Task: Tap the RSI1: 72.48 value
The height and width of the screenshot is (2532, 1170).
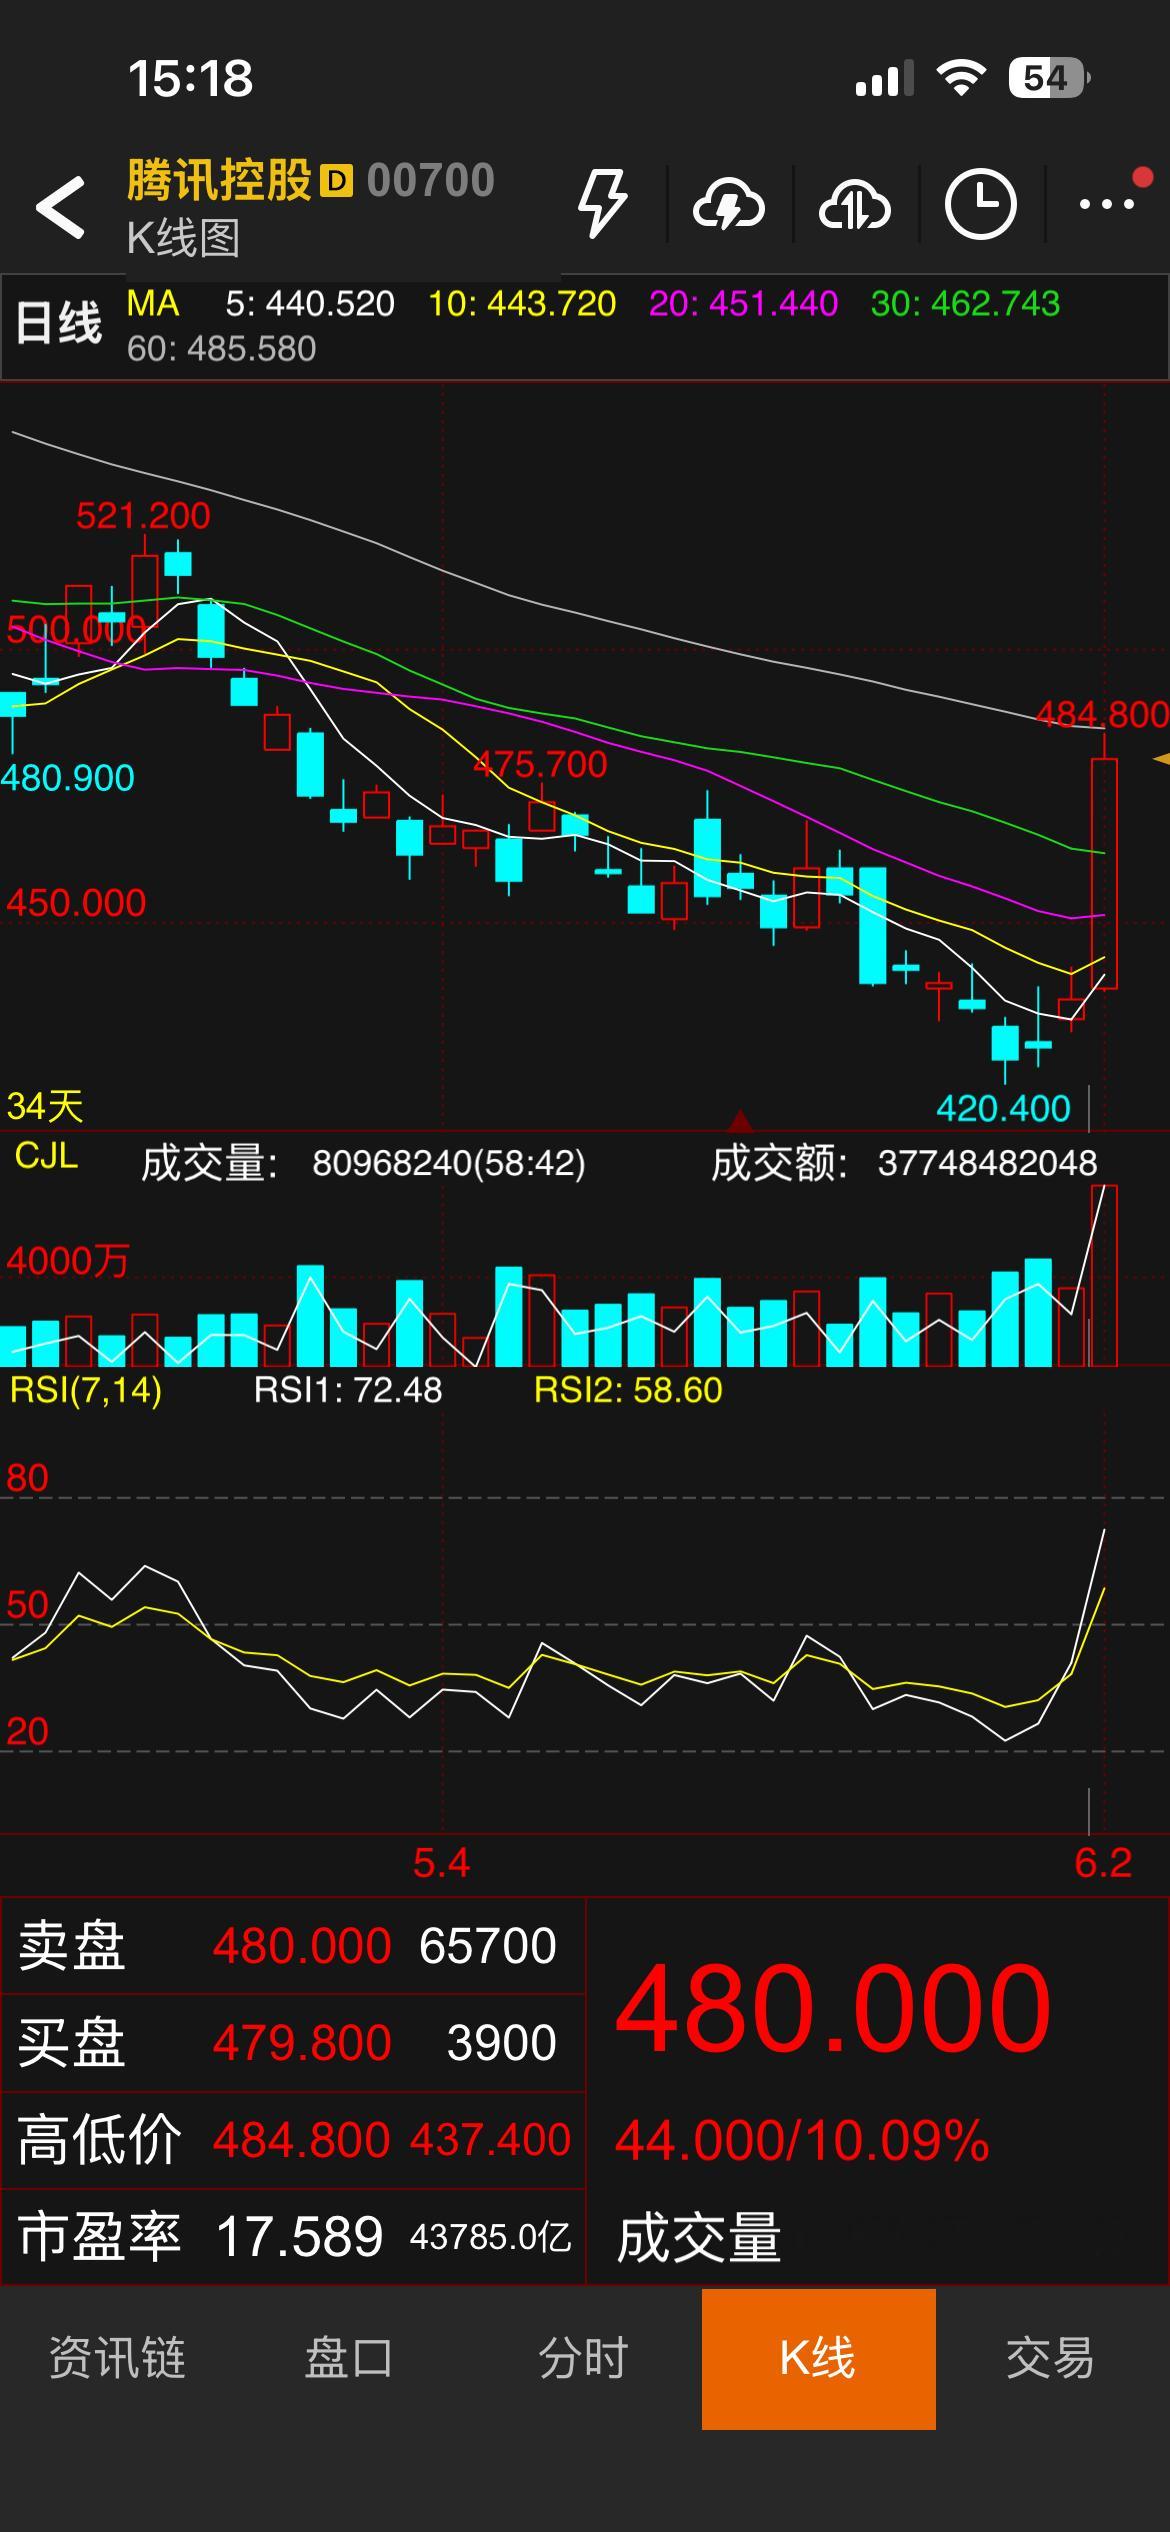Action: point(347,1390)
